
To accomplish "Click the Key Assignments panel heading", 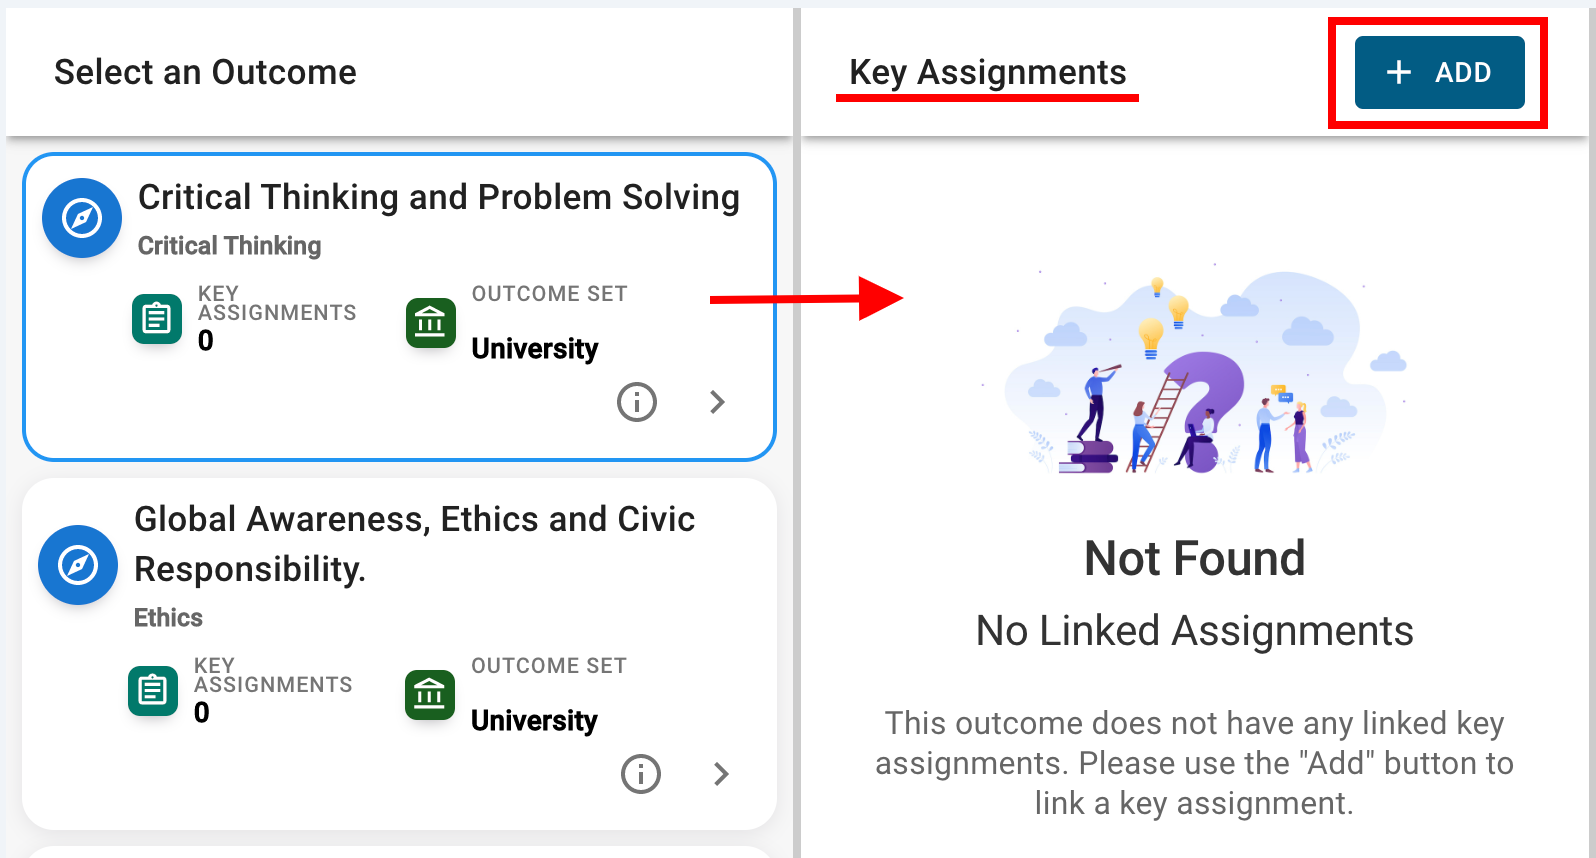I will pos(987,72).
